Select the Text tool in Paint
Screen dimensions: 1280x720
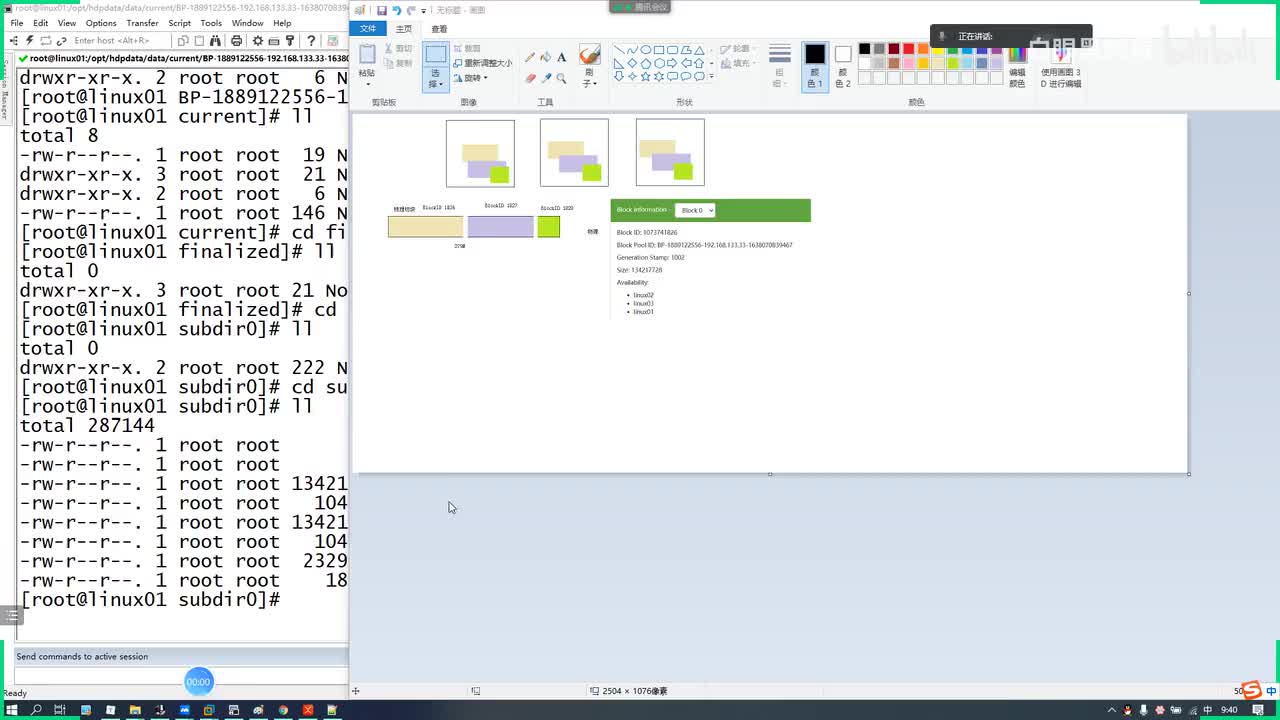click(x=561, y=57)
